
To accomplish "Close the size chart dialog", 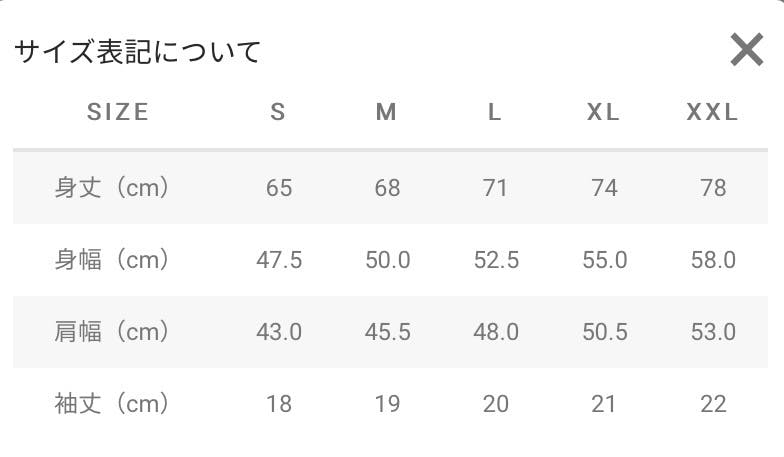I will point(746,50).
